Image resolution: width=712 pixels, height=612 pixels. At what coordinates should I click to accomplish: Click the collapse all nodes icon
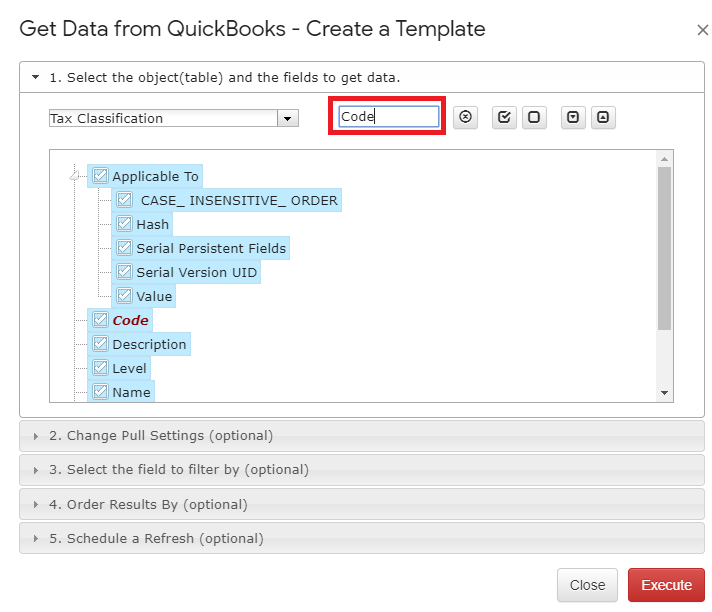pyautogui.click(x=603, y=118)
